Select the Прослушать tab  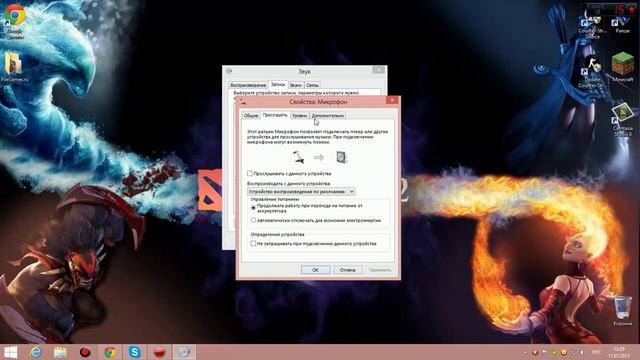click(x=275, y=115)
